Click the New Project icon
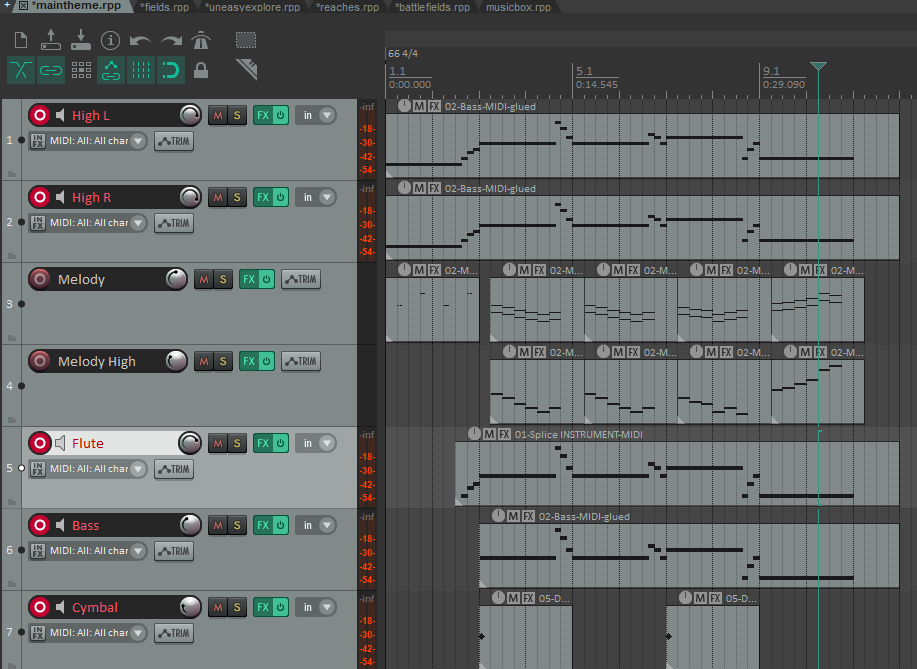The height and width of the screenshot is (669, 917). click(x=21, y=40)
